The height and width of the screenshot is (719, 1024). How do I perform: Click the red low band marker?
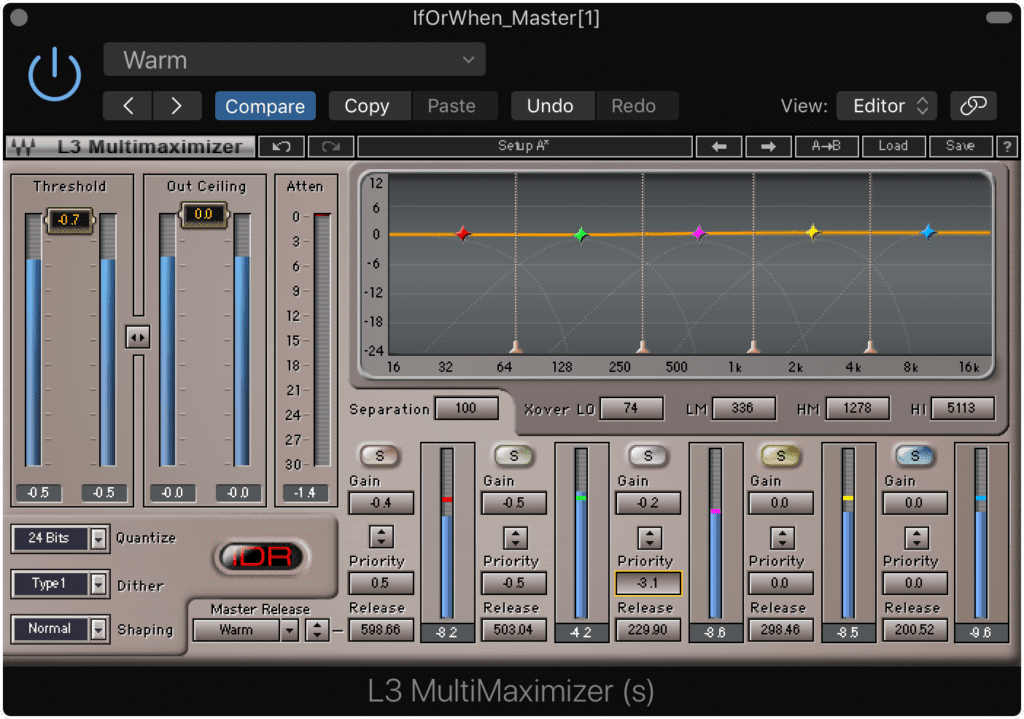tap(462, 233)
